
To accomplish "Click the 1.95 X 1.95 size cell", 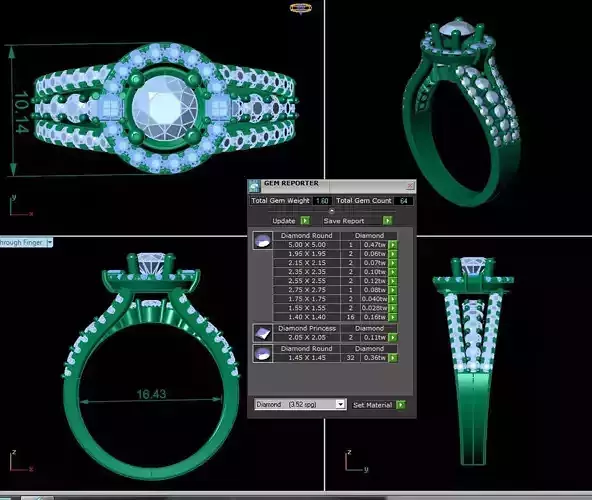I will [307, 254].
